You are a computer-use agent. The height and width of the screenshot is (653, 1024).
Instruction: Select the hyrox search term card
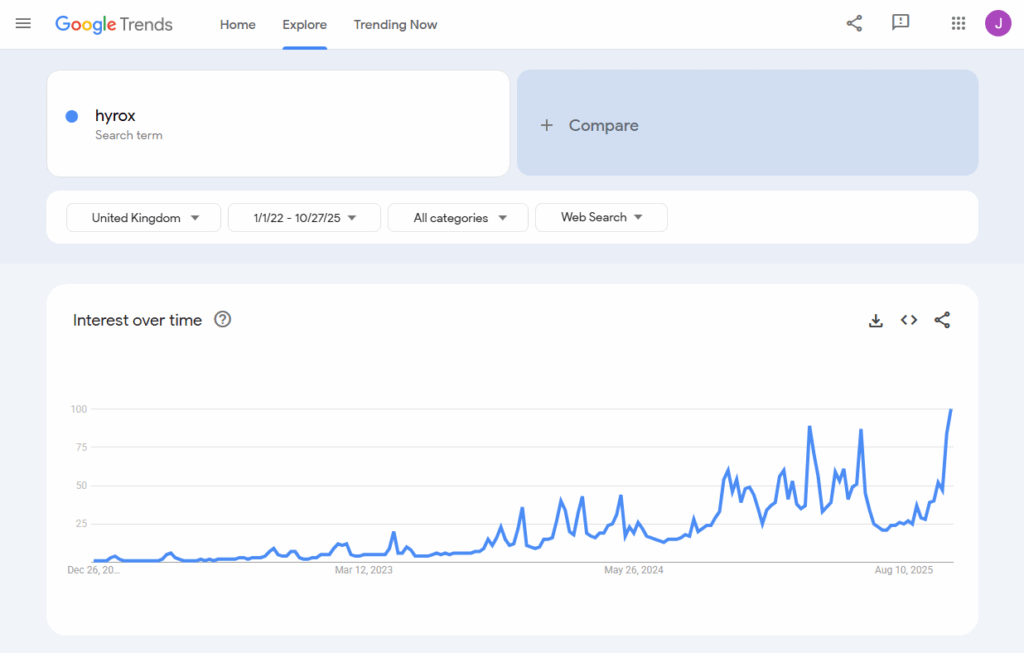tap(278, 123)
